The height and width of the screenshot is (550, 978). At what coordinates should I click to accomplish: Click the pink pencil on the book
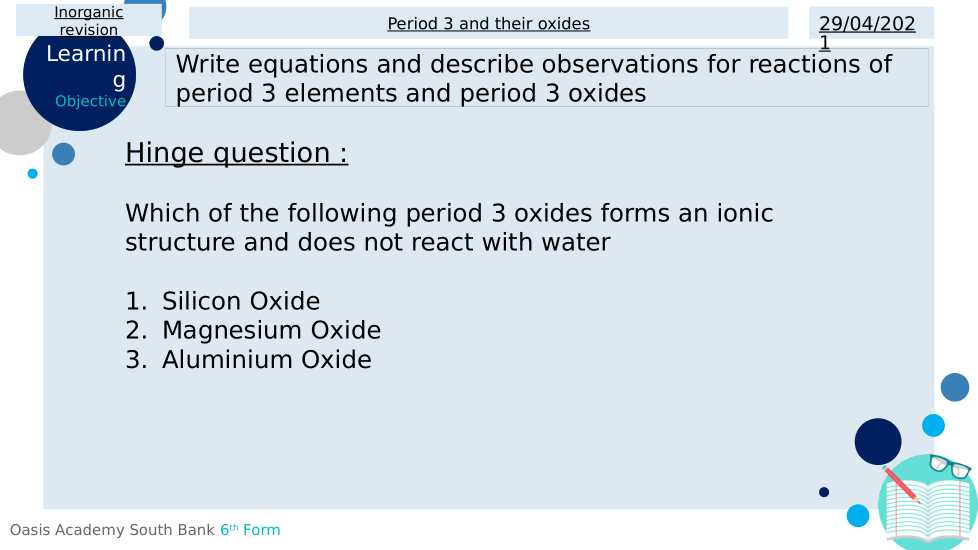[900, 484]
